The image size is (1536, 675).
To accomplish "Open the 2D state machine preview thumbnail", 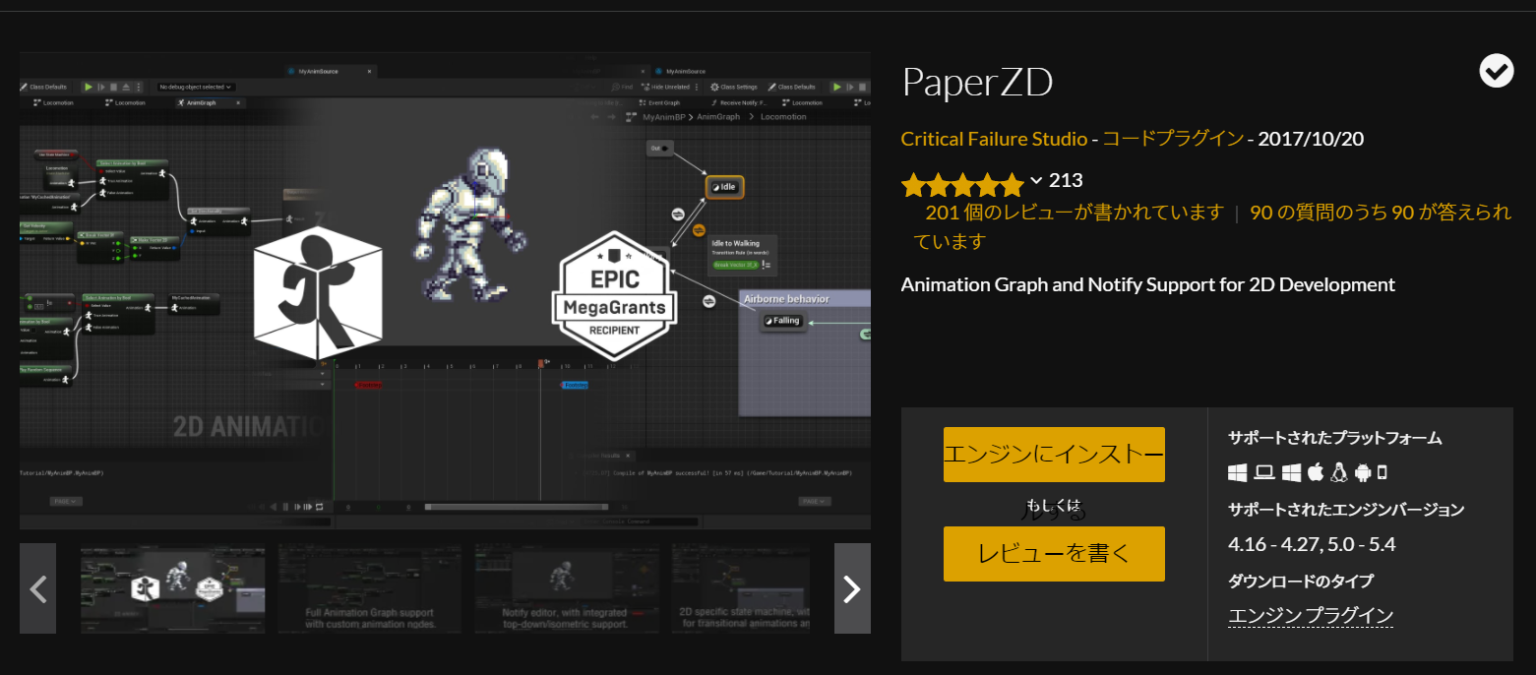I will pyautogui.click(x=742, y=588).
